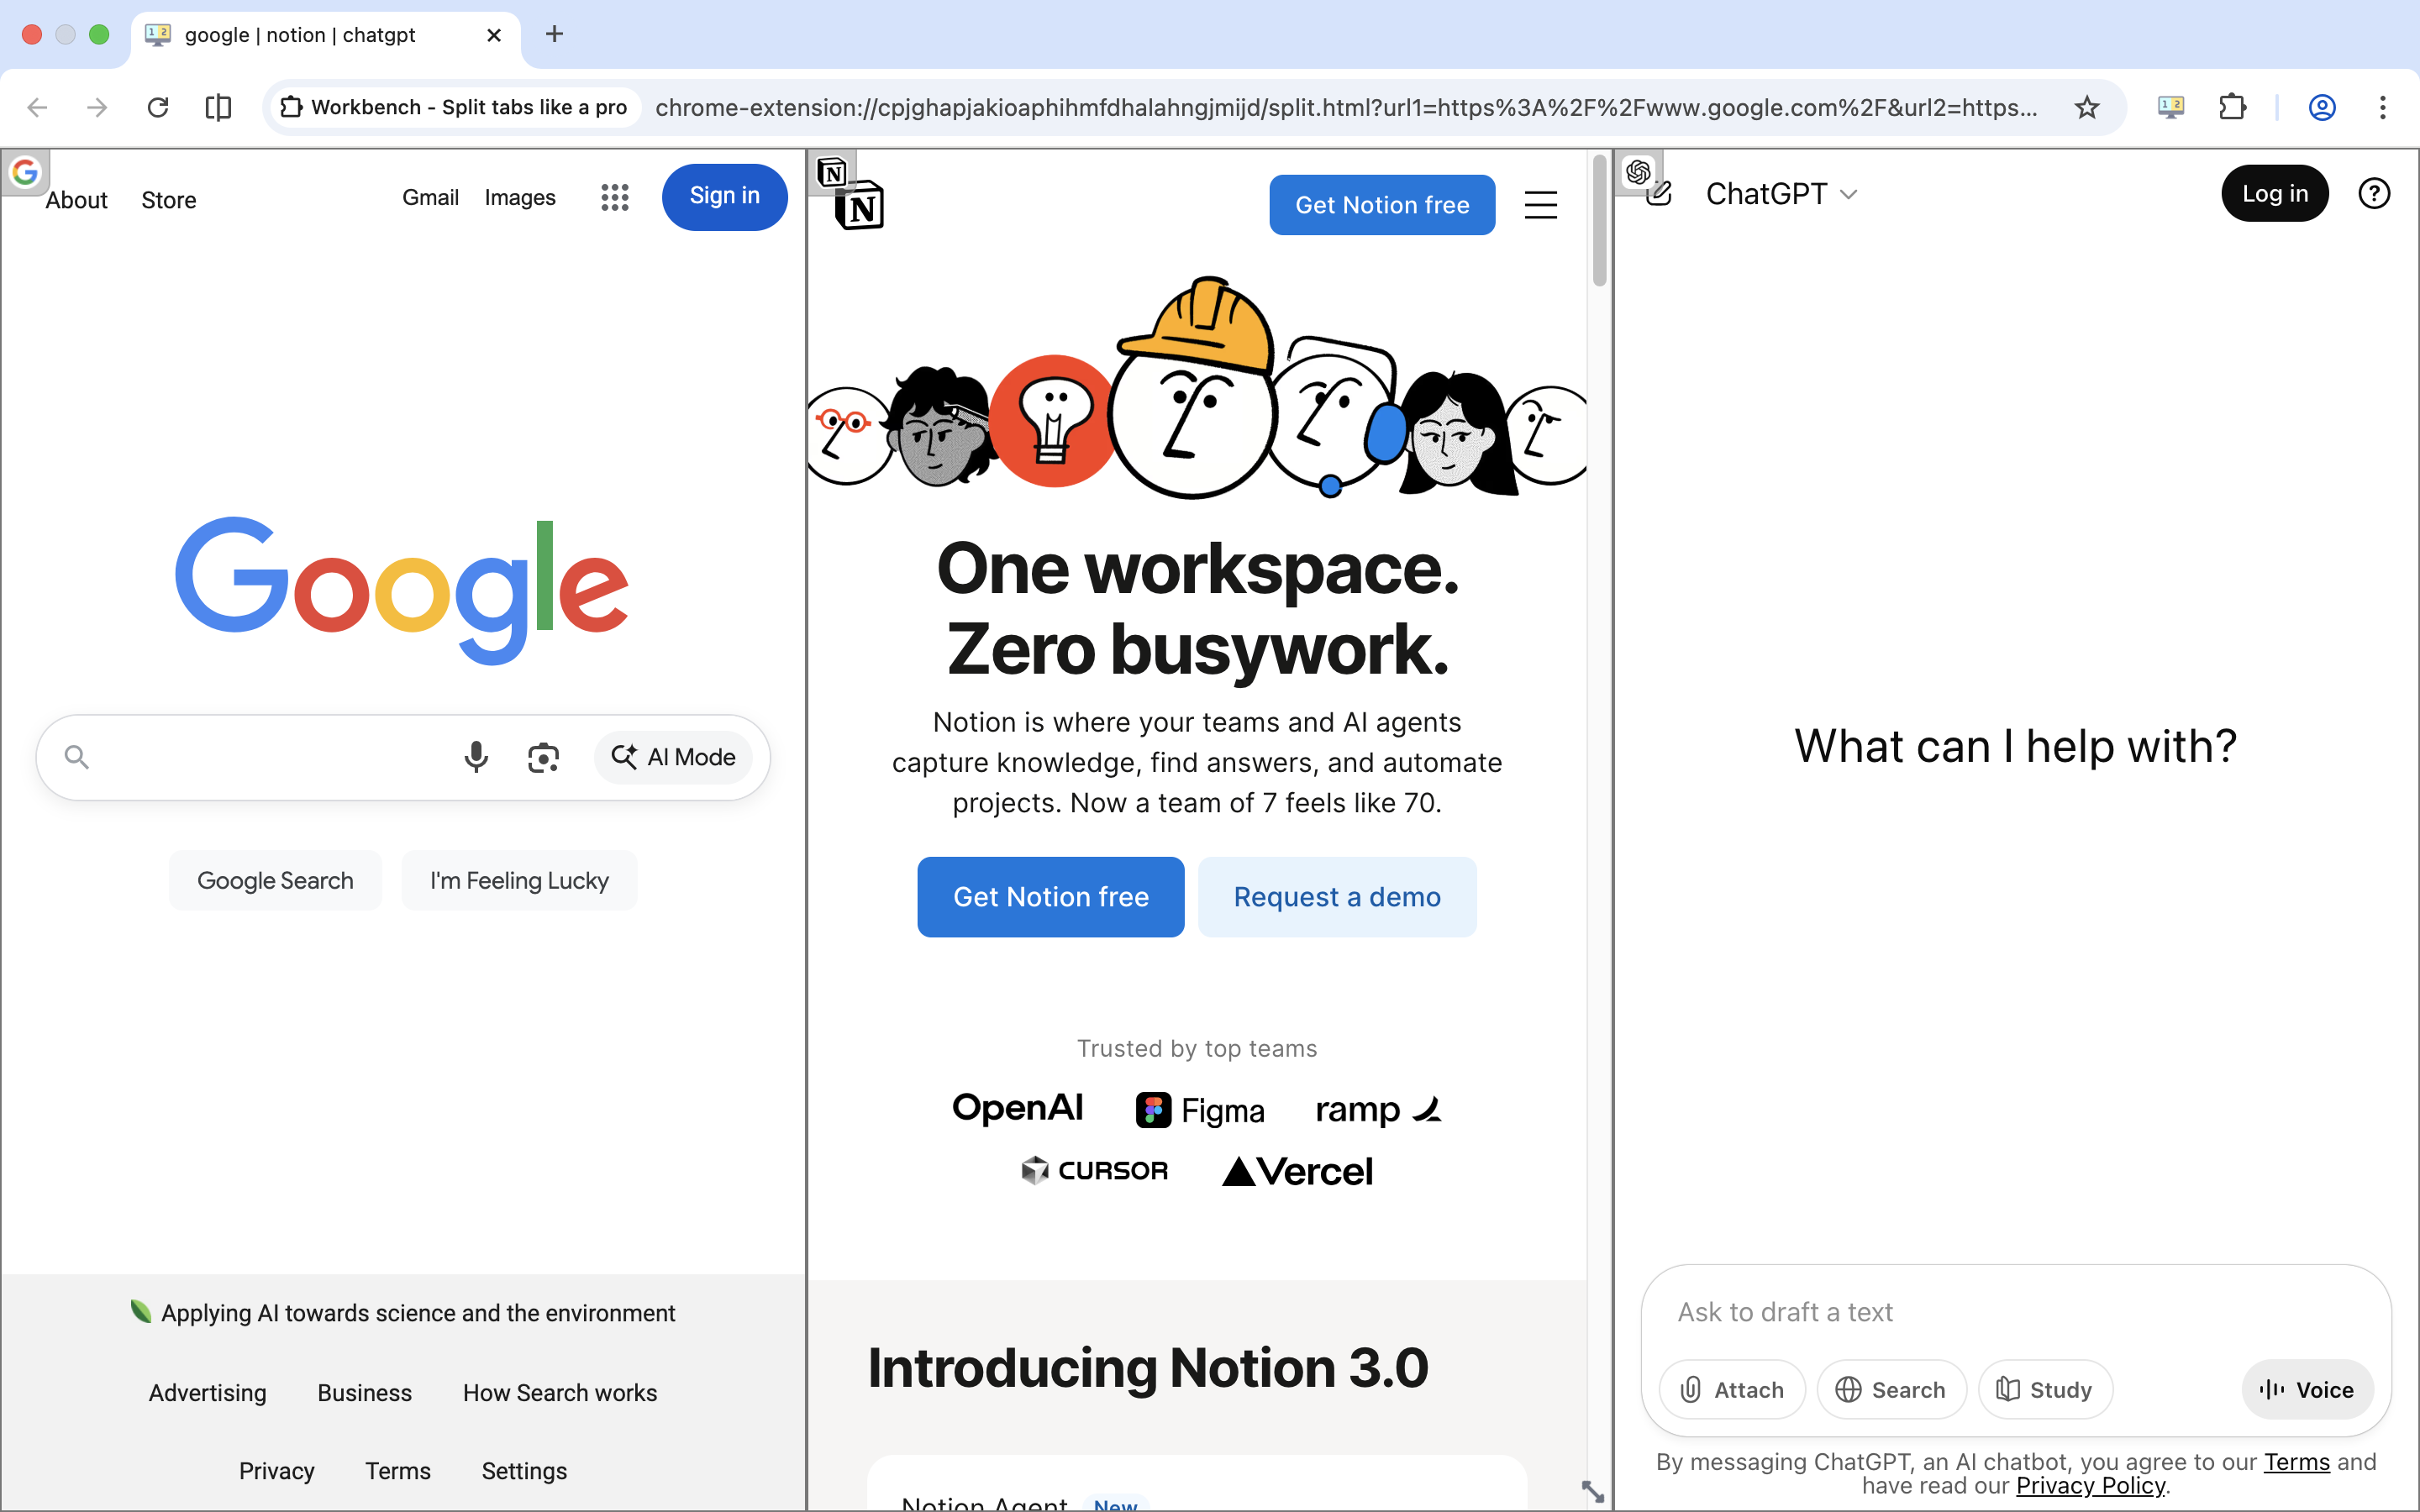Enable Study mode in ChatGPT composer

tap(2045, 1389)
